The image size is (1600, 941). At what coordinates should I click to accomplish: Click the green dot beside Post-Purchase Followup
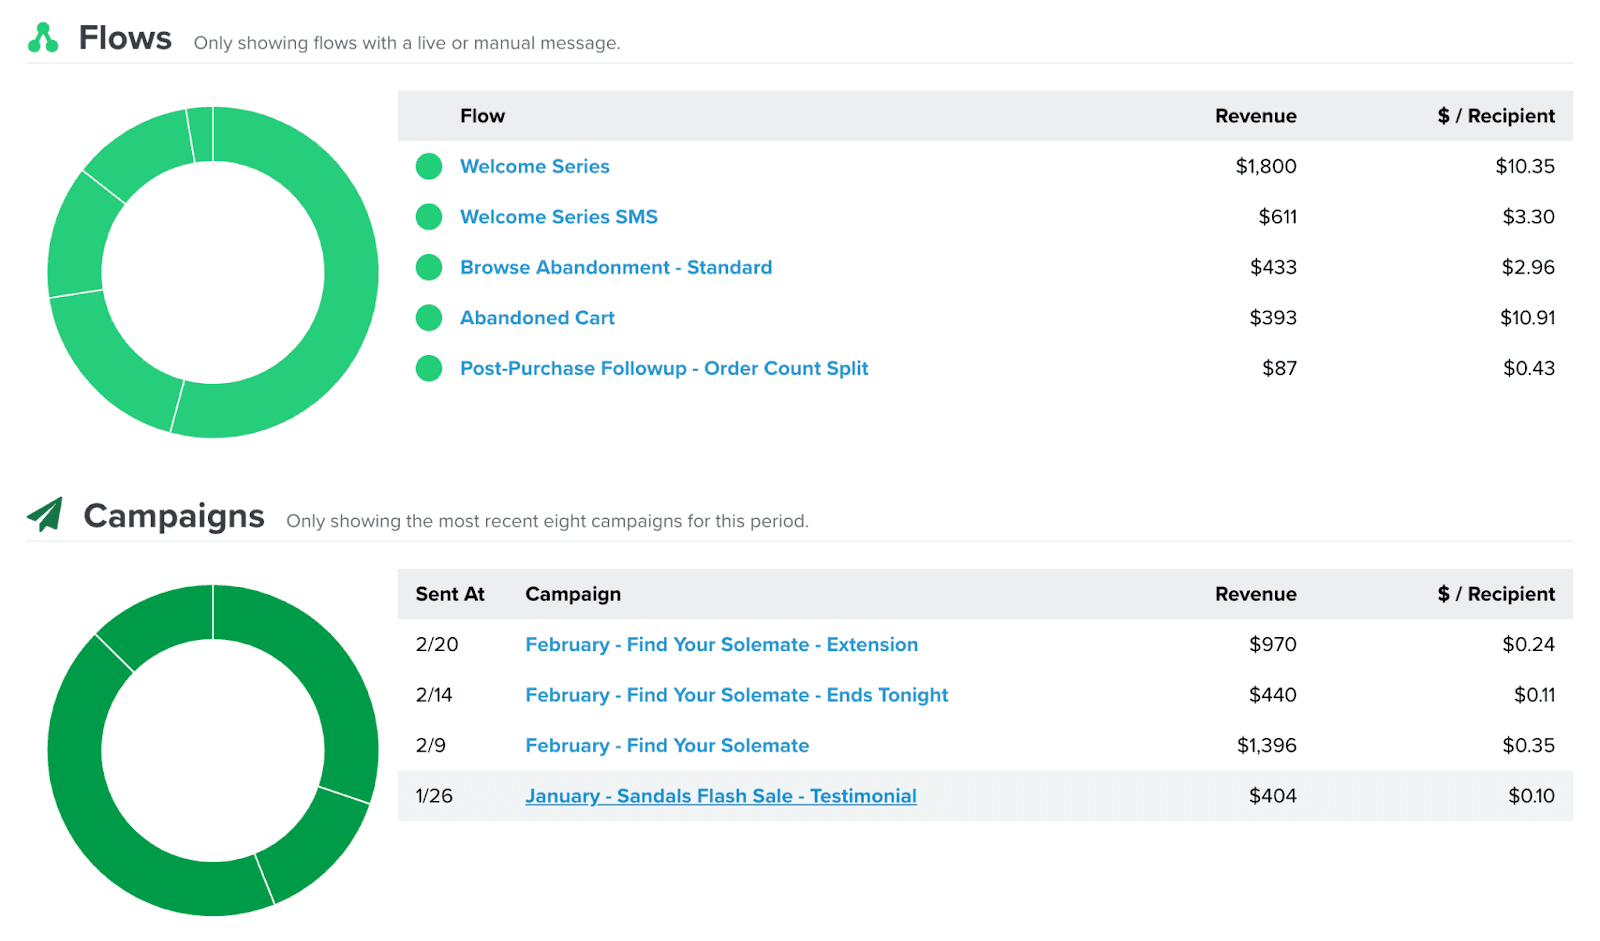(x=428, y=368)
